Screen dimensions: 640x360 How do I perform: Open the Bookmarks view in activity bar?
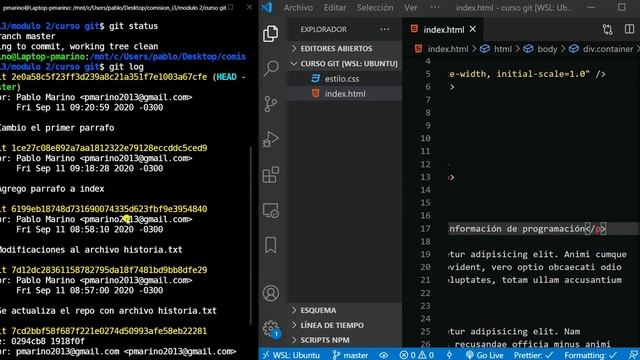271,245
